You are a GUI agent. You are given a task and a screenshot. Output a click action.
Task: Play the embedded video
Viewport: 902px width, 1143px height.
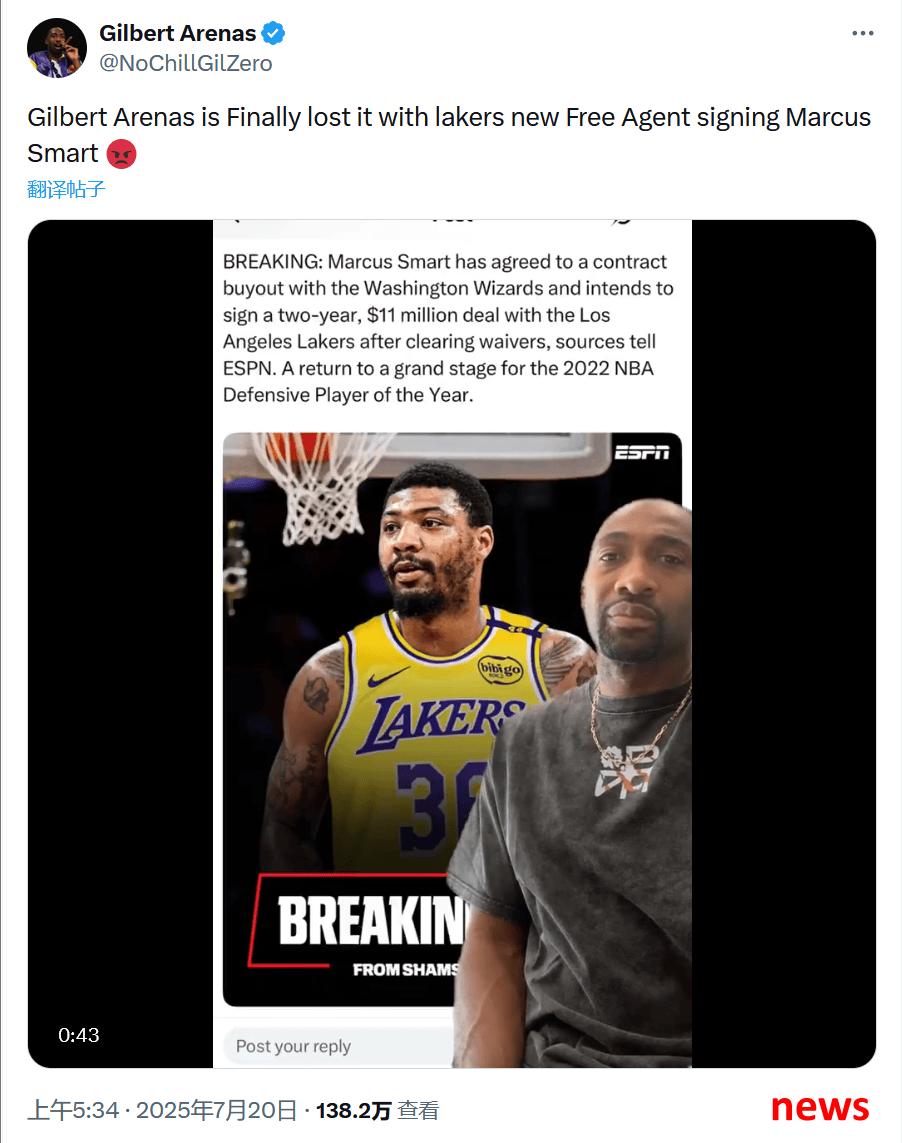pos(451,644)
